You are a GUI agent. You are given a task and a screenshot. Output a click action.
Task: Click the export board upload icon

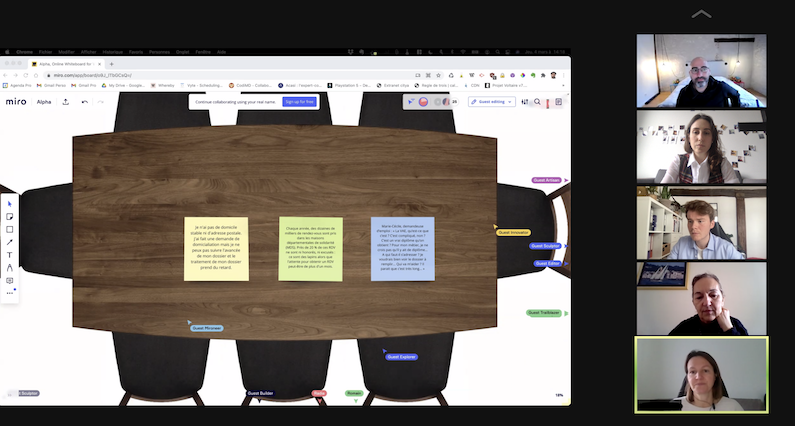(66, 101)
